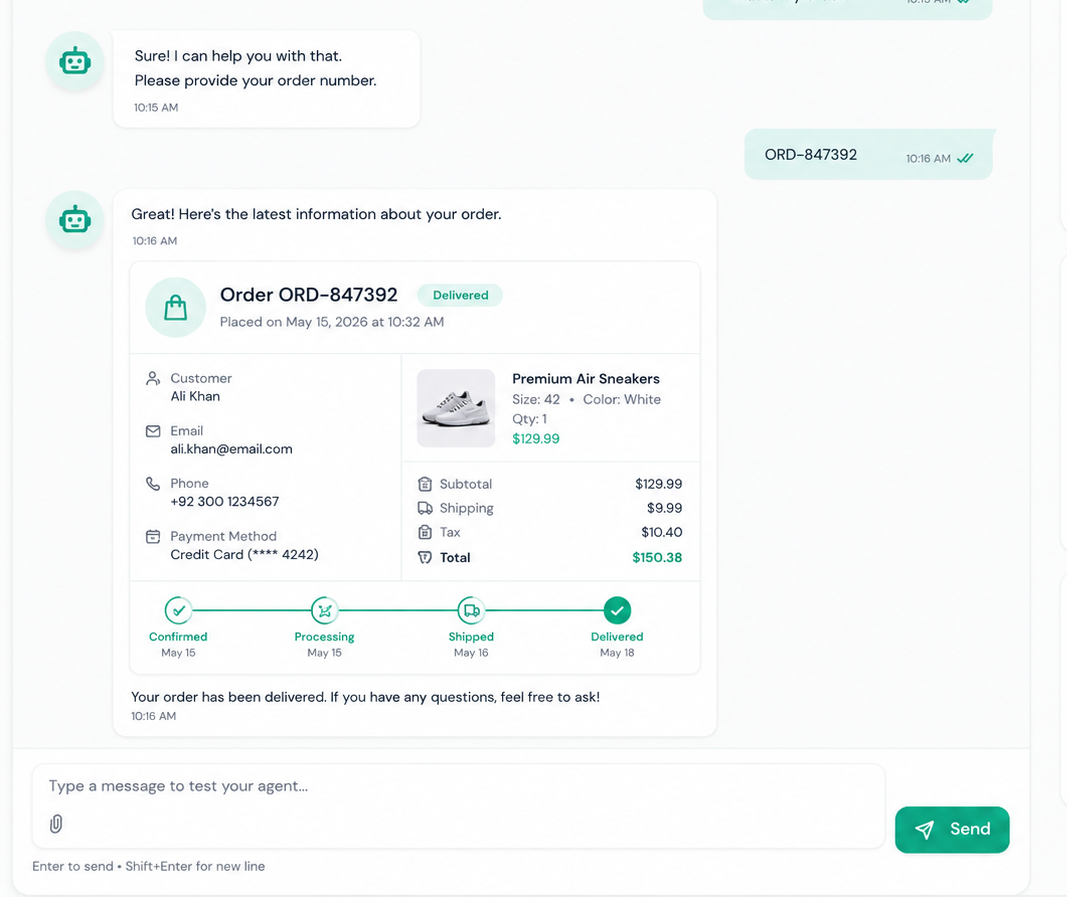The height and width of the screenshot is (898, 1067).
Task: Select the Delivered checkmark step marker
Action: pos(617,610)
